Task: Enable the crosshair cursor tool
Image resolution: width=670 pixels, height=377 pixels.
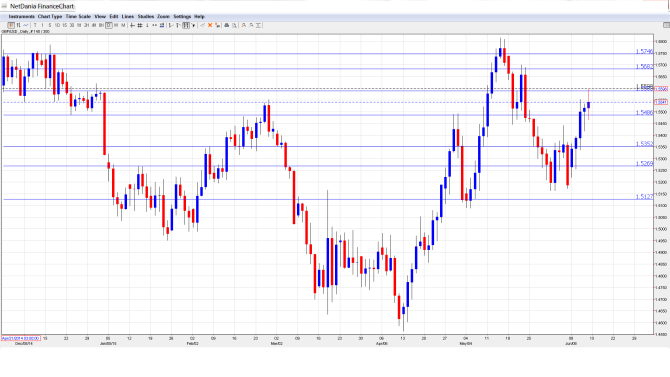Action: point(132,25)
